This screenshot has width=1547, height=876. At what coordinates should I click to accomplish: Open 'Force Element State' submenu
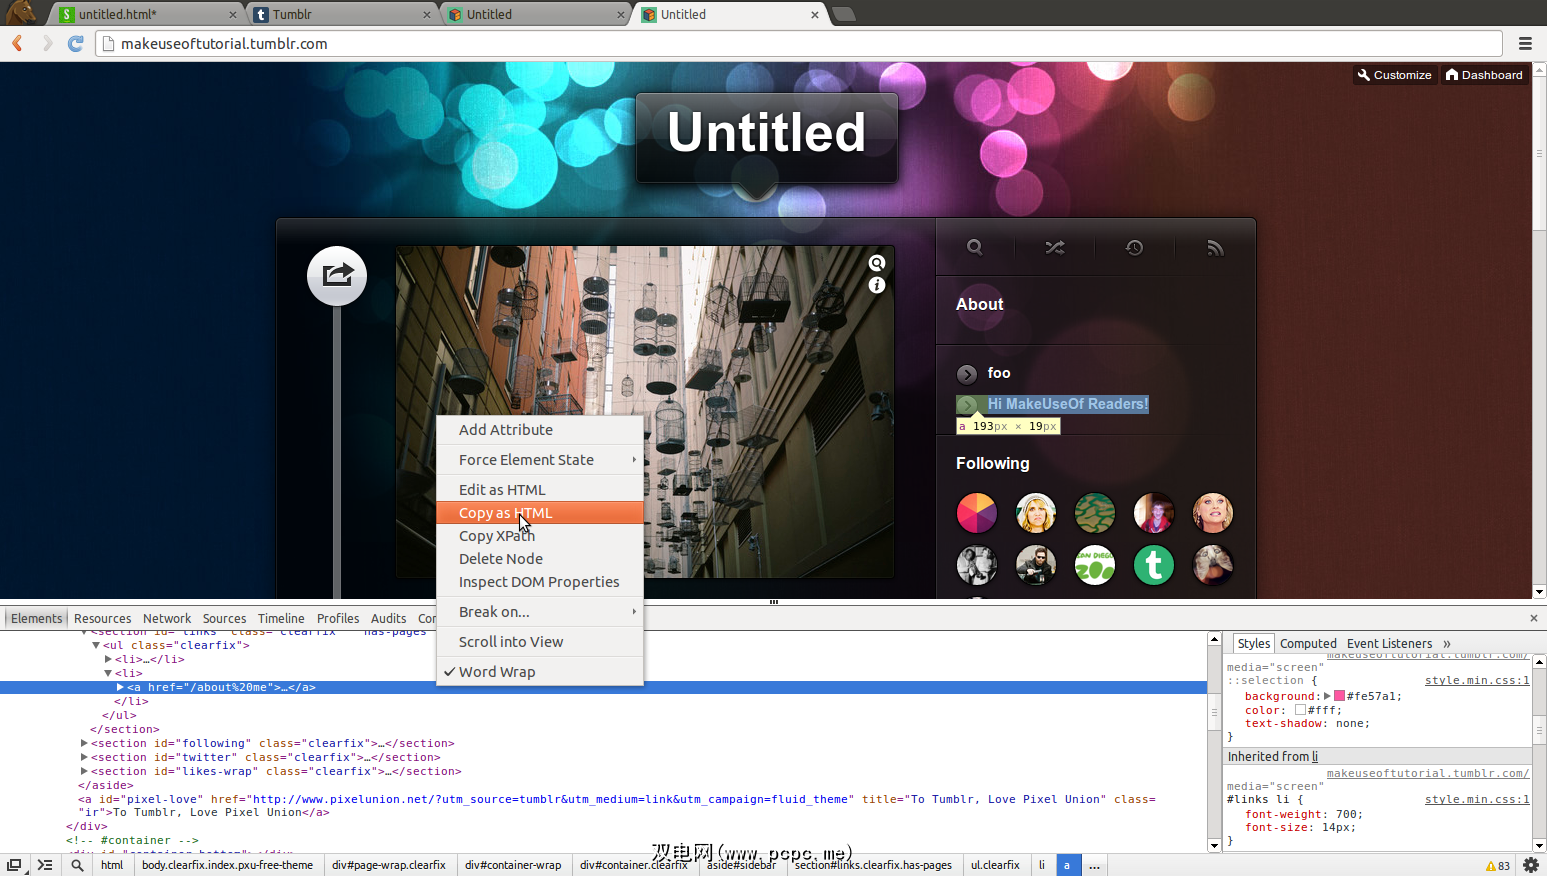tap(540, 460)
